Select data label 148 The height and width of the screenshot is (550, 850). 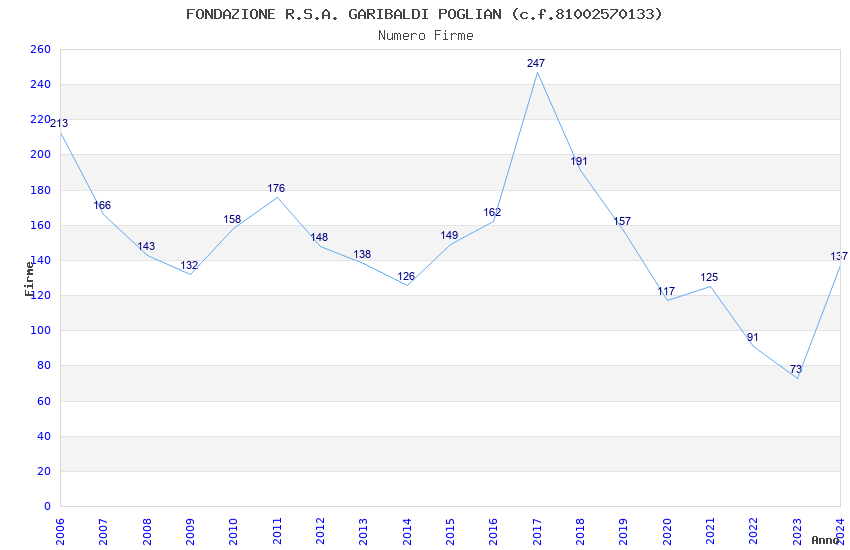point(319,237)
